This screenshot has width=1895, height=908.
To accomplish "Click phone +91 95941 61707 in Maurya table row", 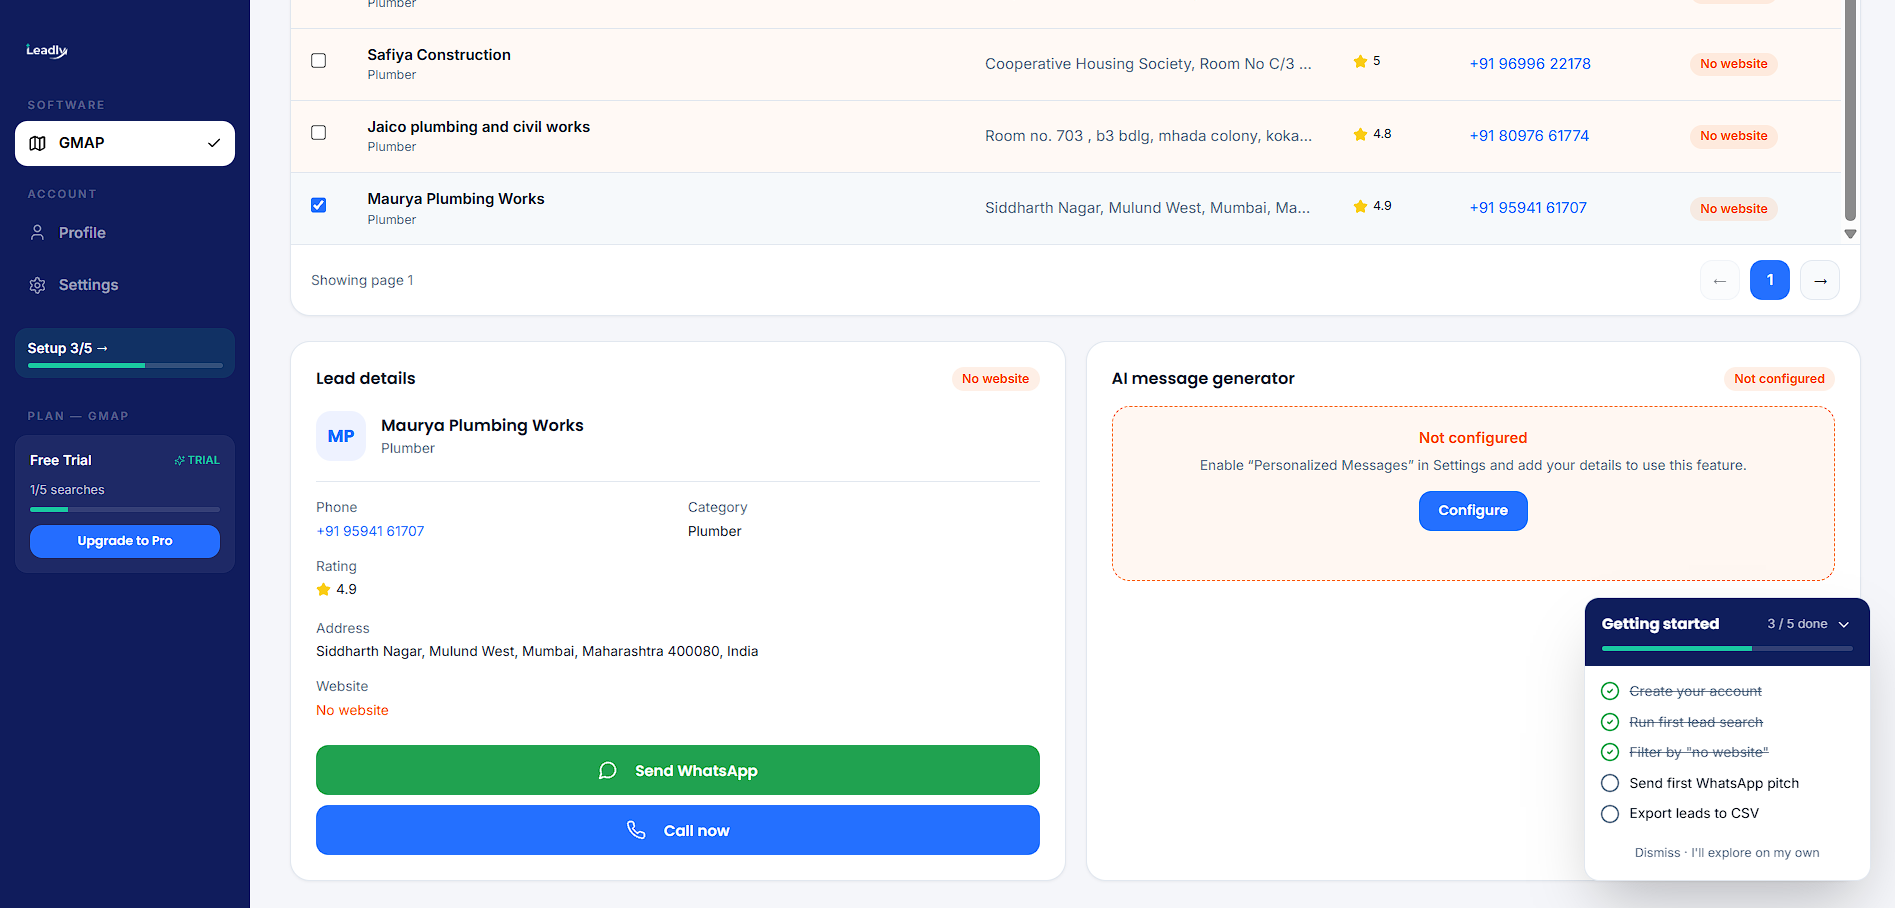I will coord(1528,208).
